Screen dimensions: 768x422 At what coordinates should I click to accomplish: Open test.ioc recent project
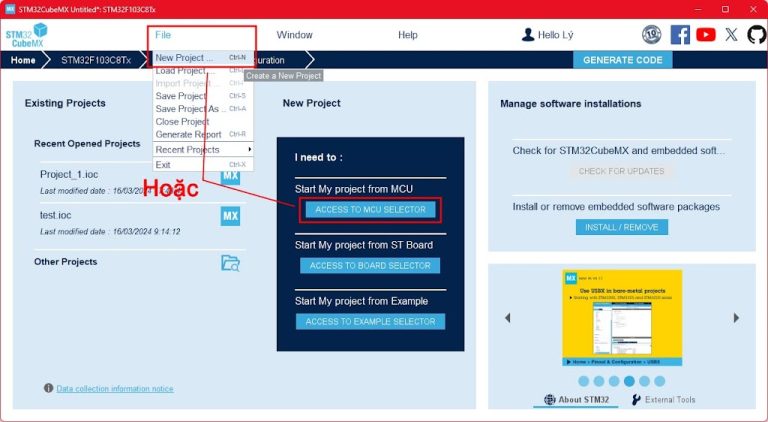point(55,215)
